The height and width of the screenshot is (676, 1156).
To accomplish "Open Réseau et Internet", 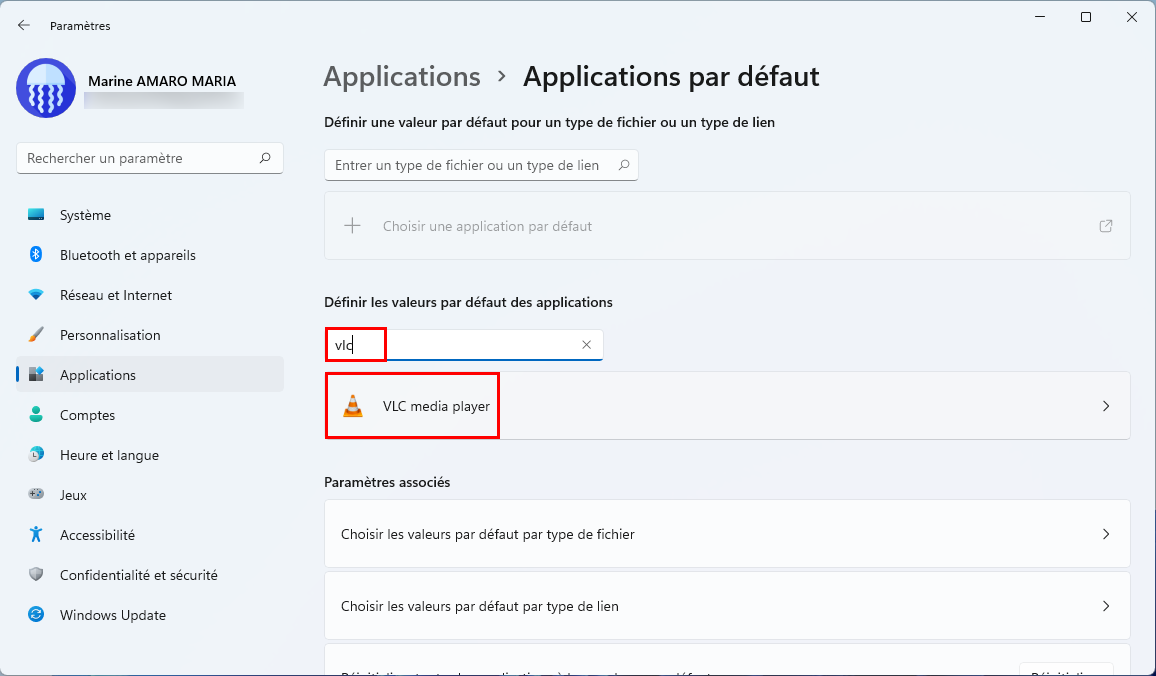I will (x=150, y=295).
